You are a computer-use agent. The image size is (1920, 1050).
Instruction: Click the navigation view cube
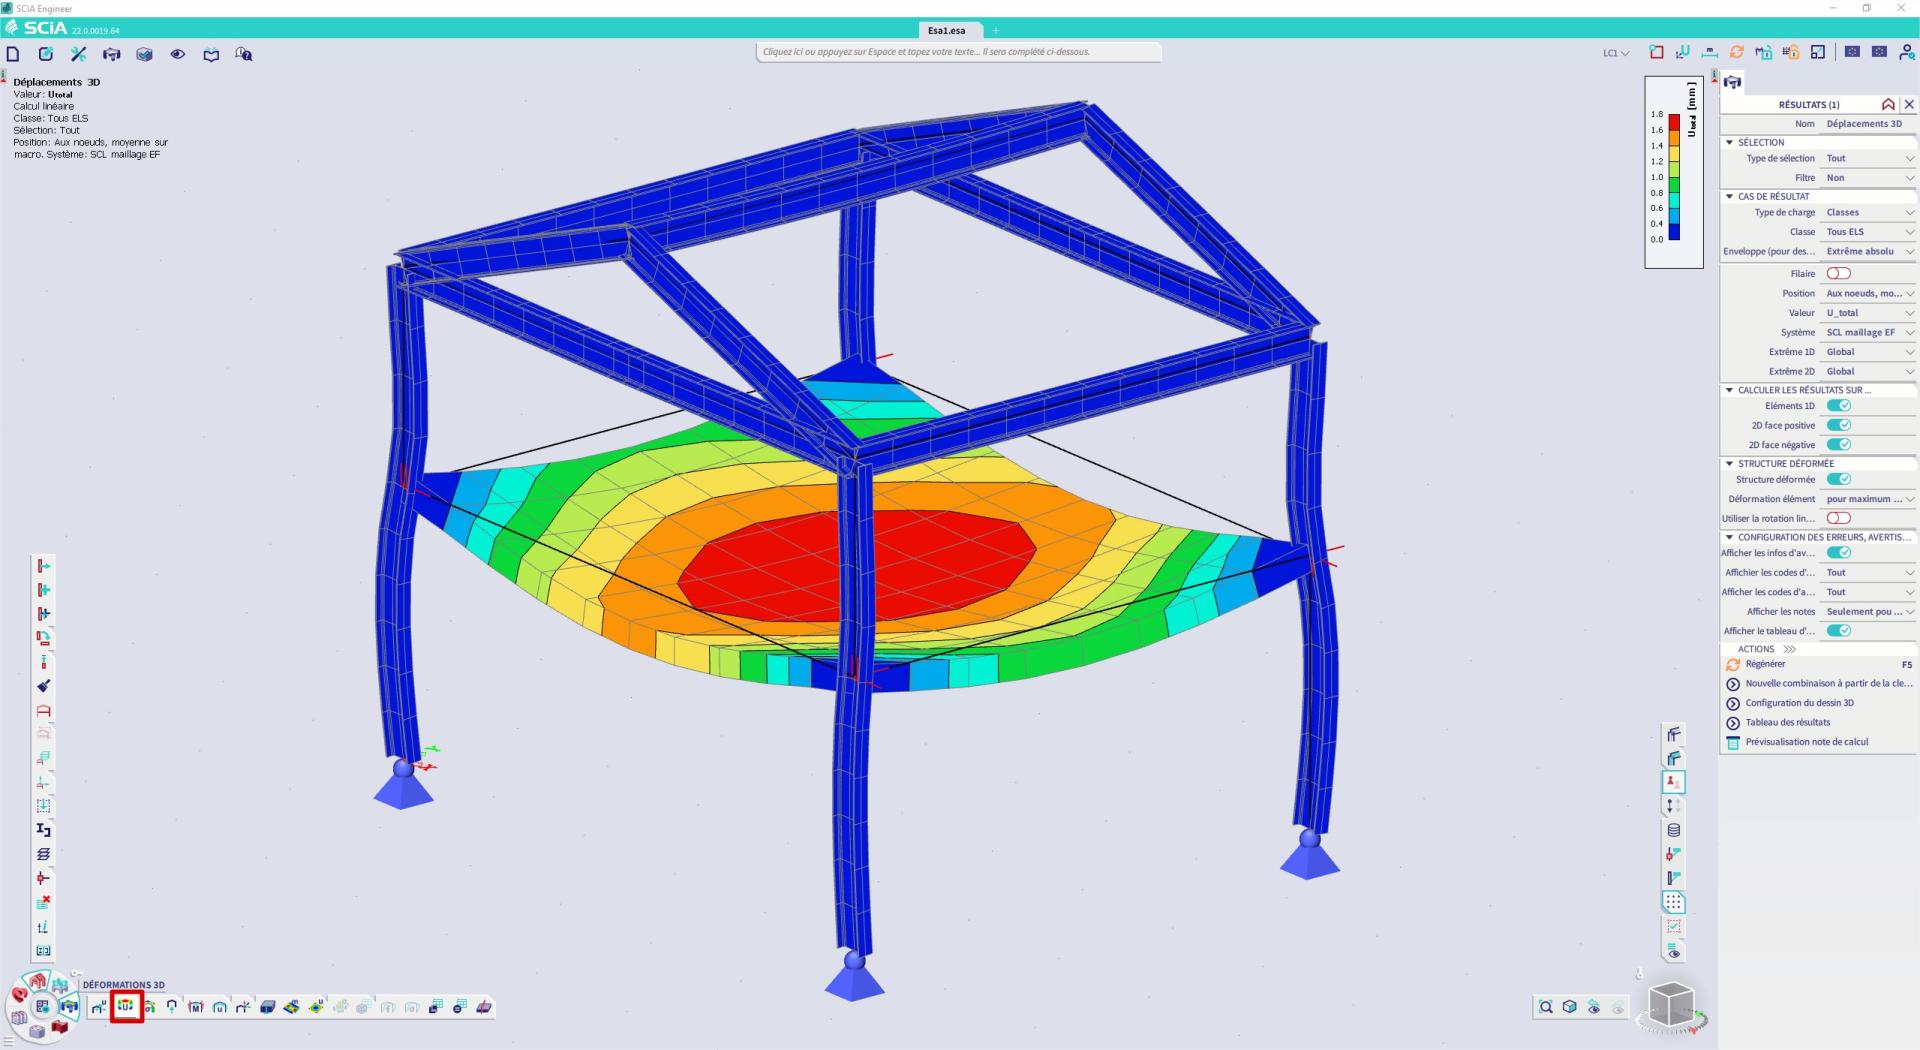click(1671, 1004)
